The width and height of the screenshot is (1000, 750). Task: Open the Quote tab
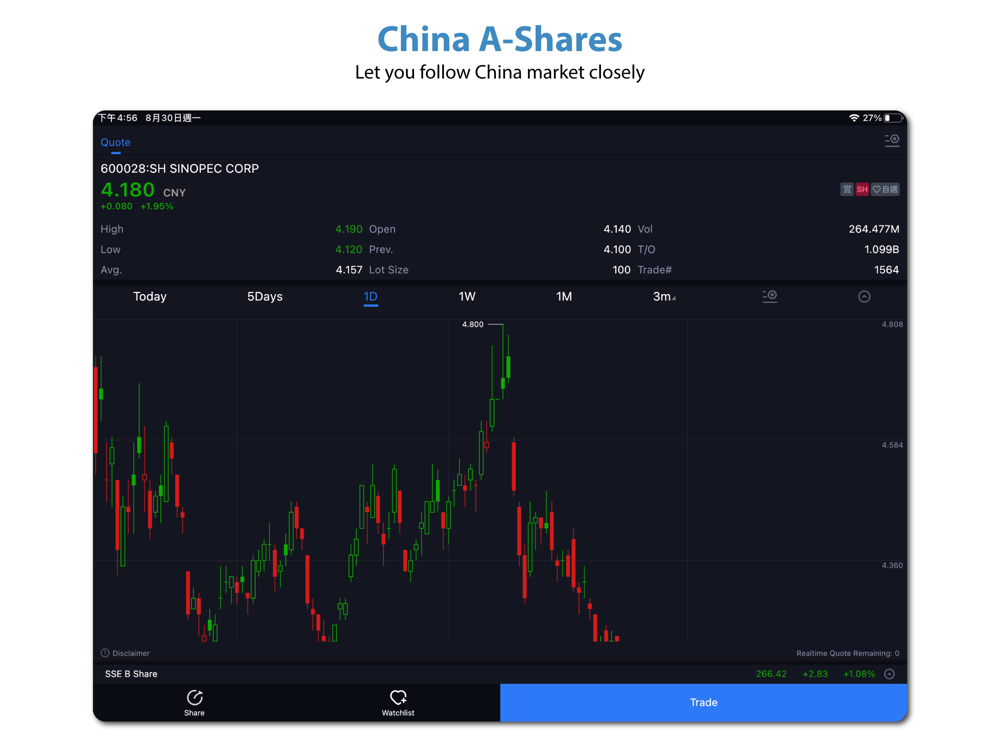[x=115, y=143]
